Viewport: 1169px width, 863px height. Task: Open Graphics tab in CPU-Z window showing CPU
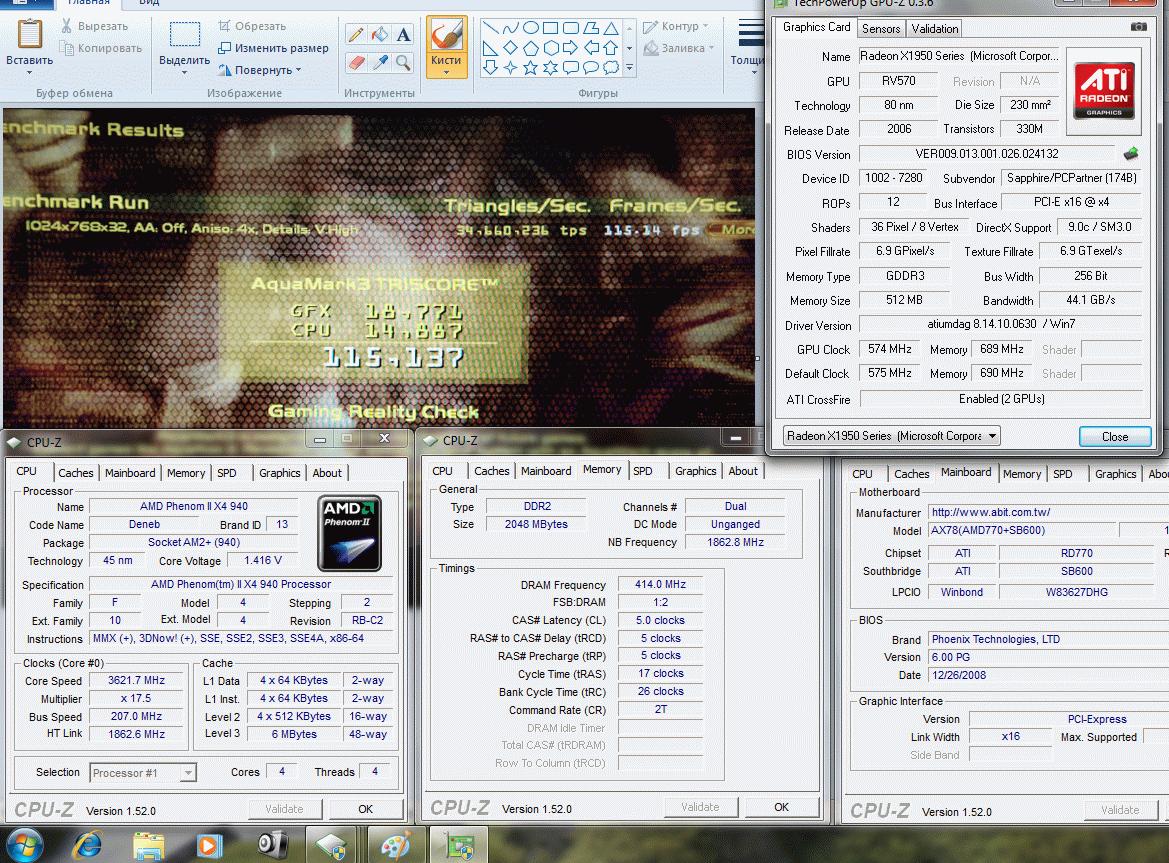(280, 473)
